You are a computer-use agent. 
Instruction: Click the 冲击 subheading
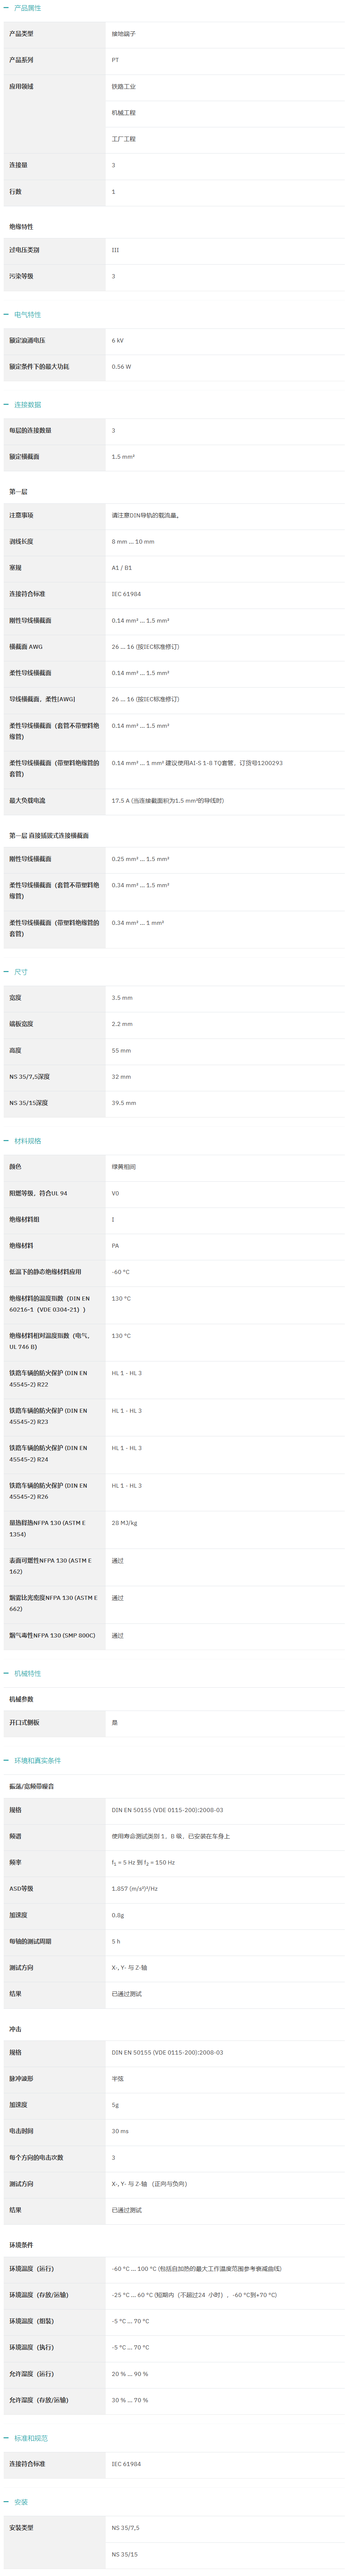tap(15, 2029)
